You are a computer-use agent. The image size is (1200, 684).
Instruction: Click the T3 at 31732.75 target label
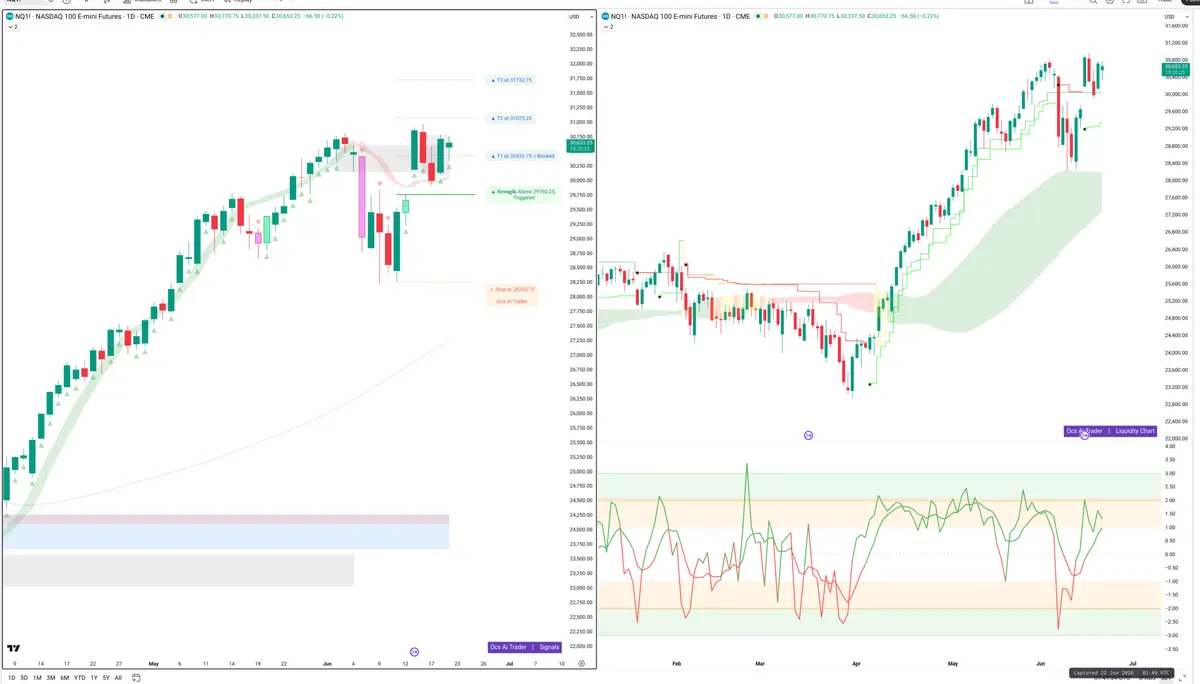[x=511, y=80]
